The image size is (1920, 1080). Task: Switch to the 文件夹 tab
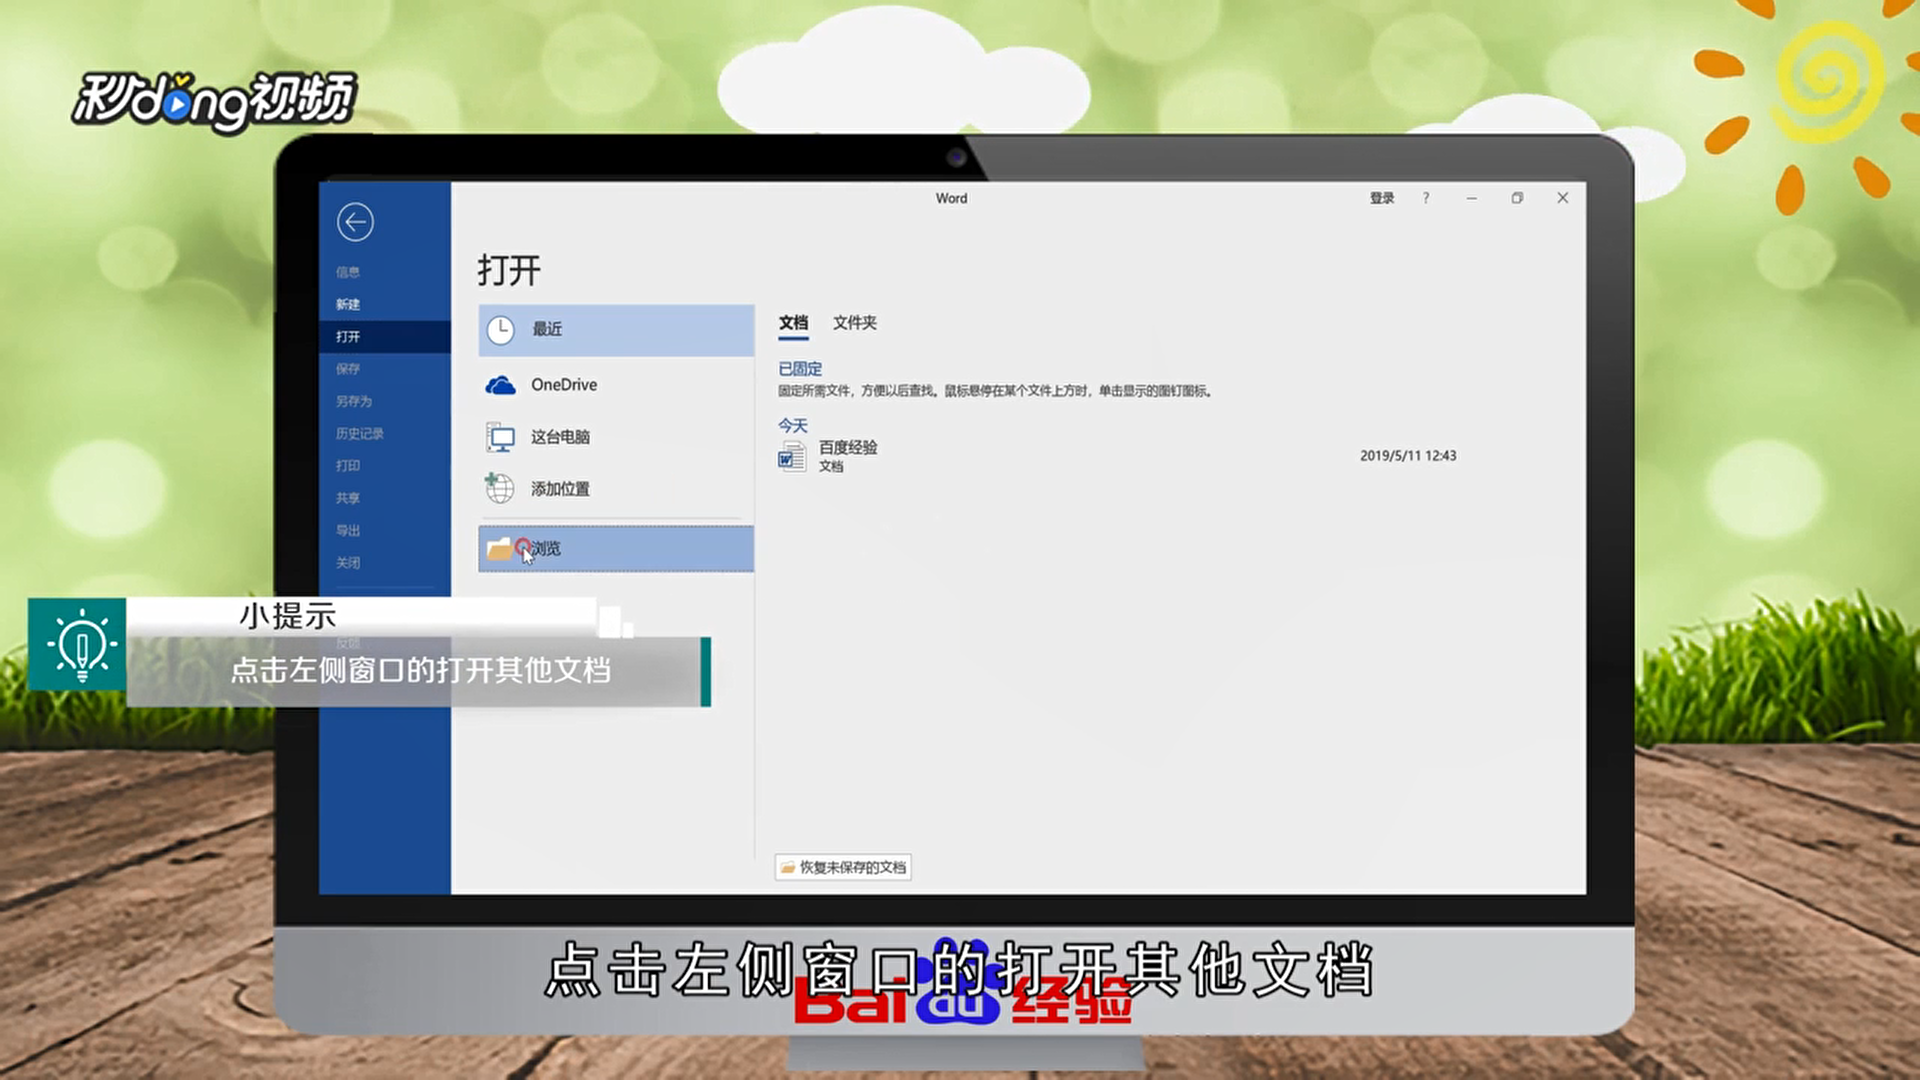tap(854, 322)
